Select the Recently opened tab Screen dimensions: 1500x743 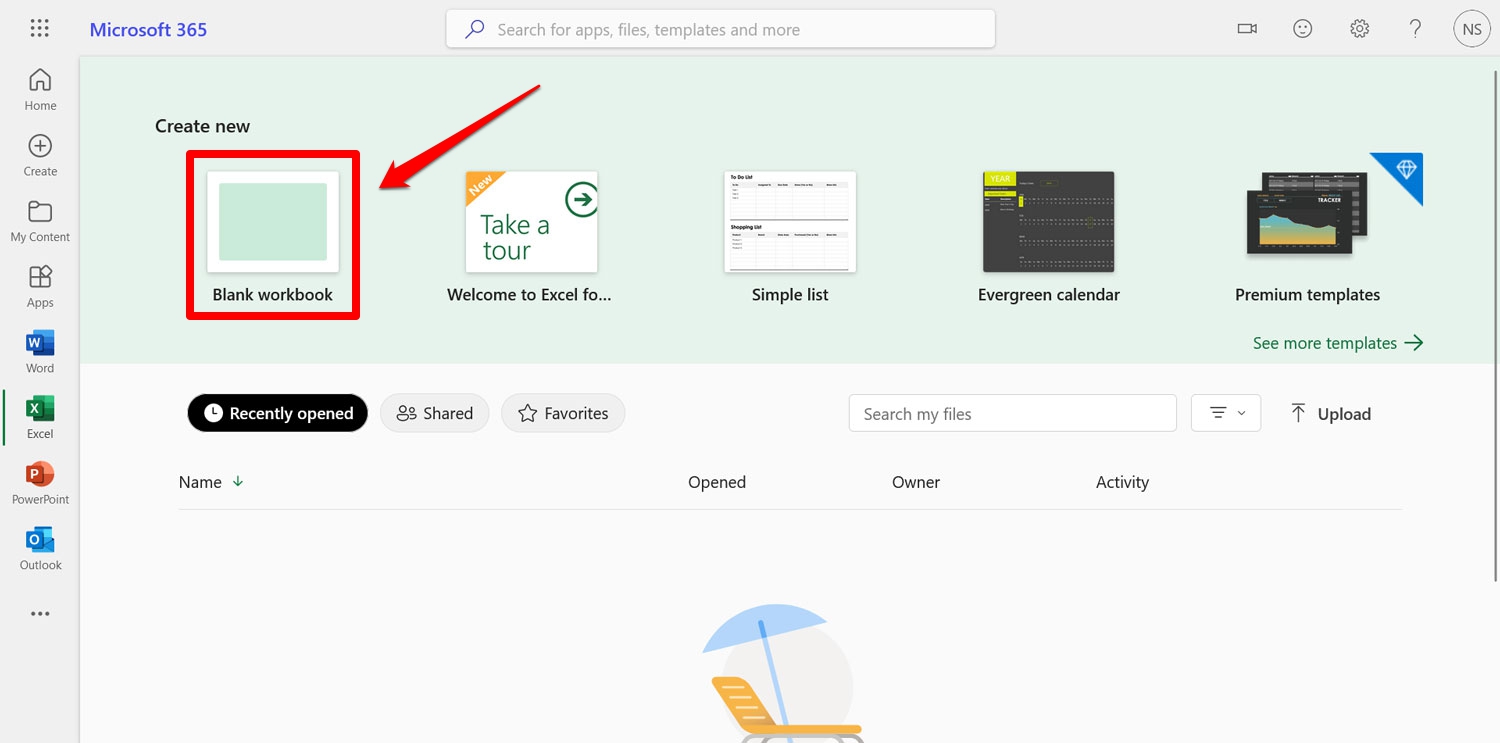[278, 413]
